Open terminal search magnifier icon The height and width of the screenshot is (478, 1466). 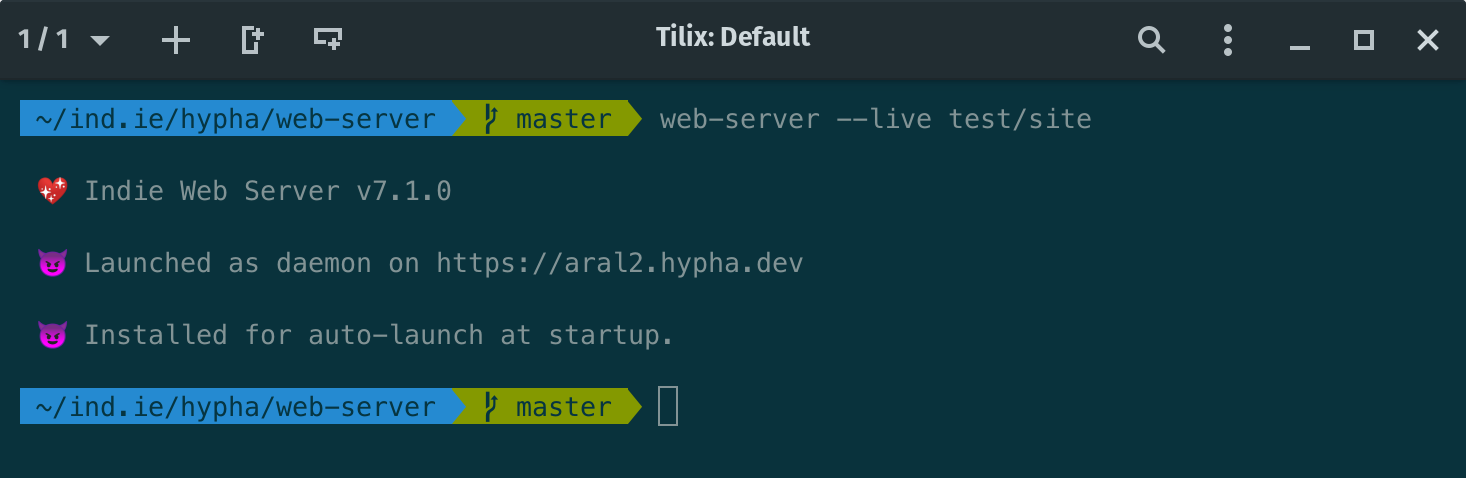(1152, 40)
